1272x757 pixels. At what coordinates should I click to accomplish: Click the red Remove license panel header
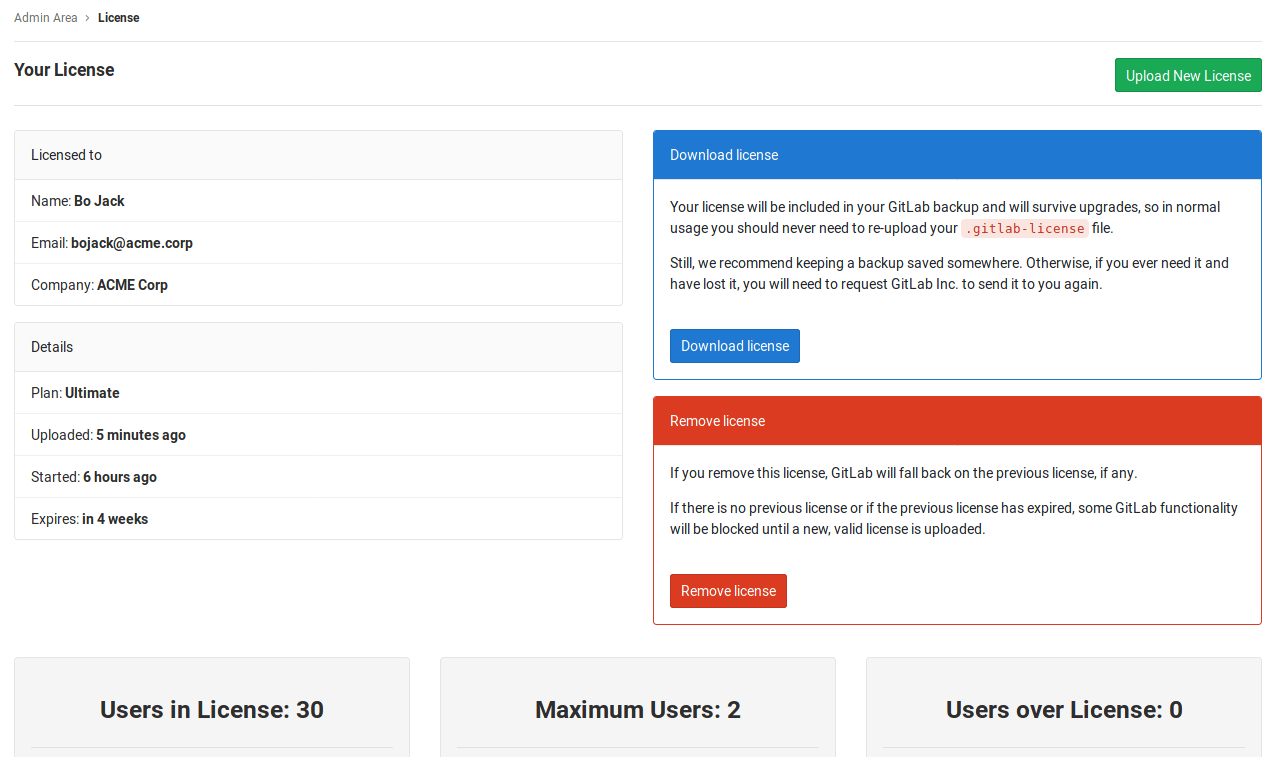[x=957, y=421]
